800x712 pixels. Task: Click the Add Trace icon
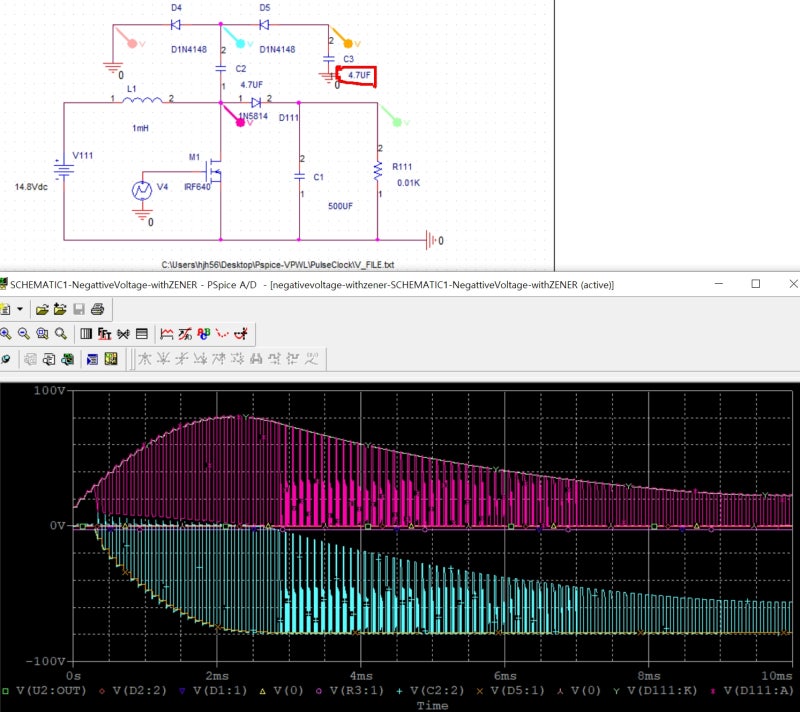click(167, 333)
